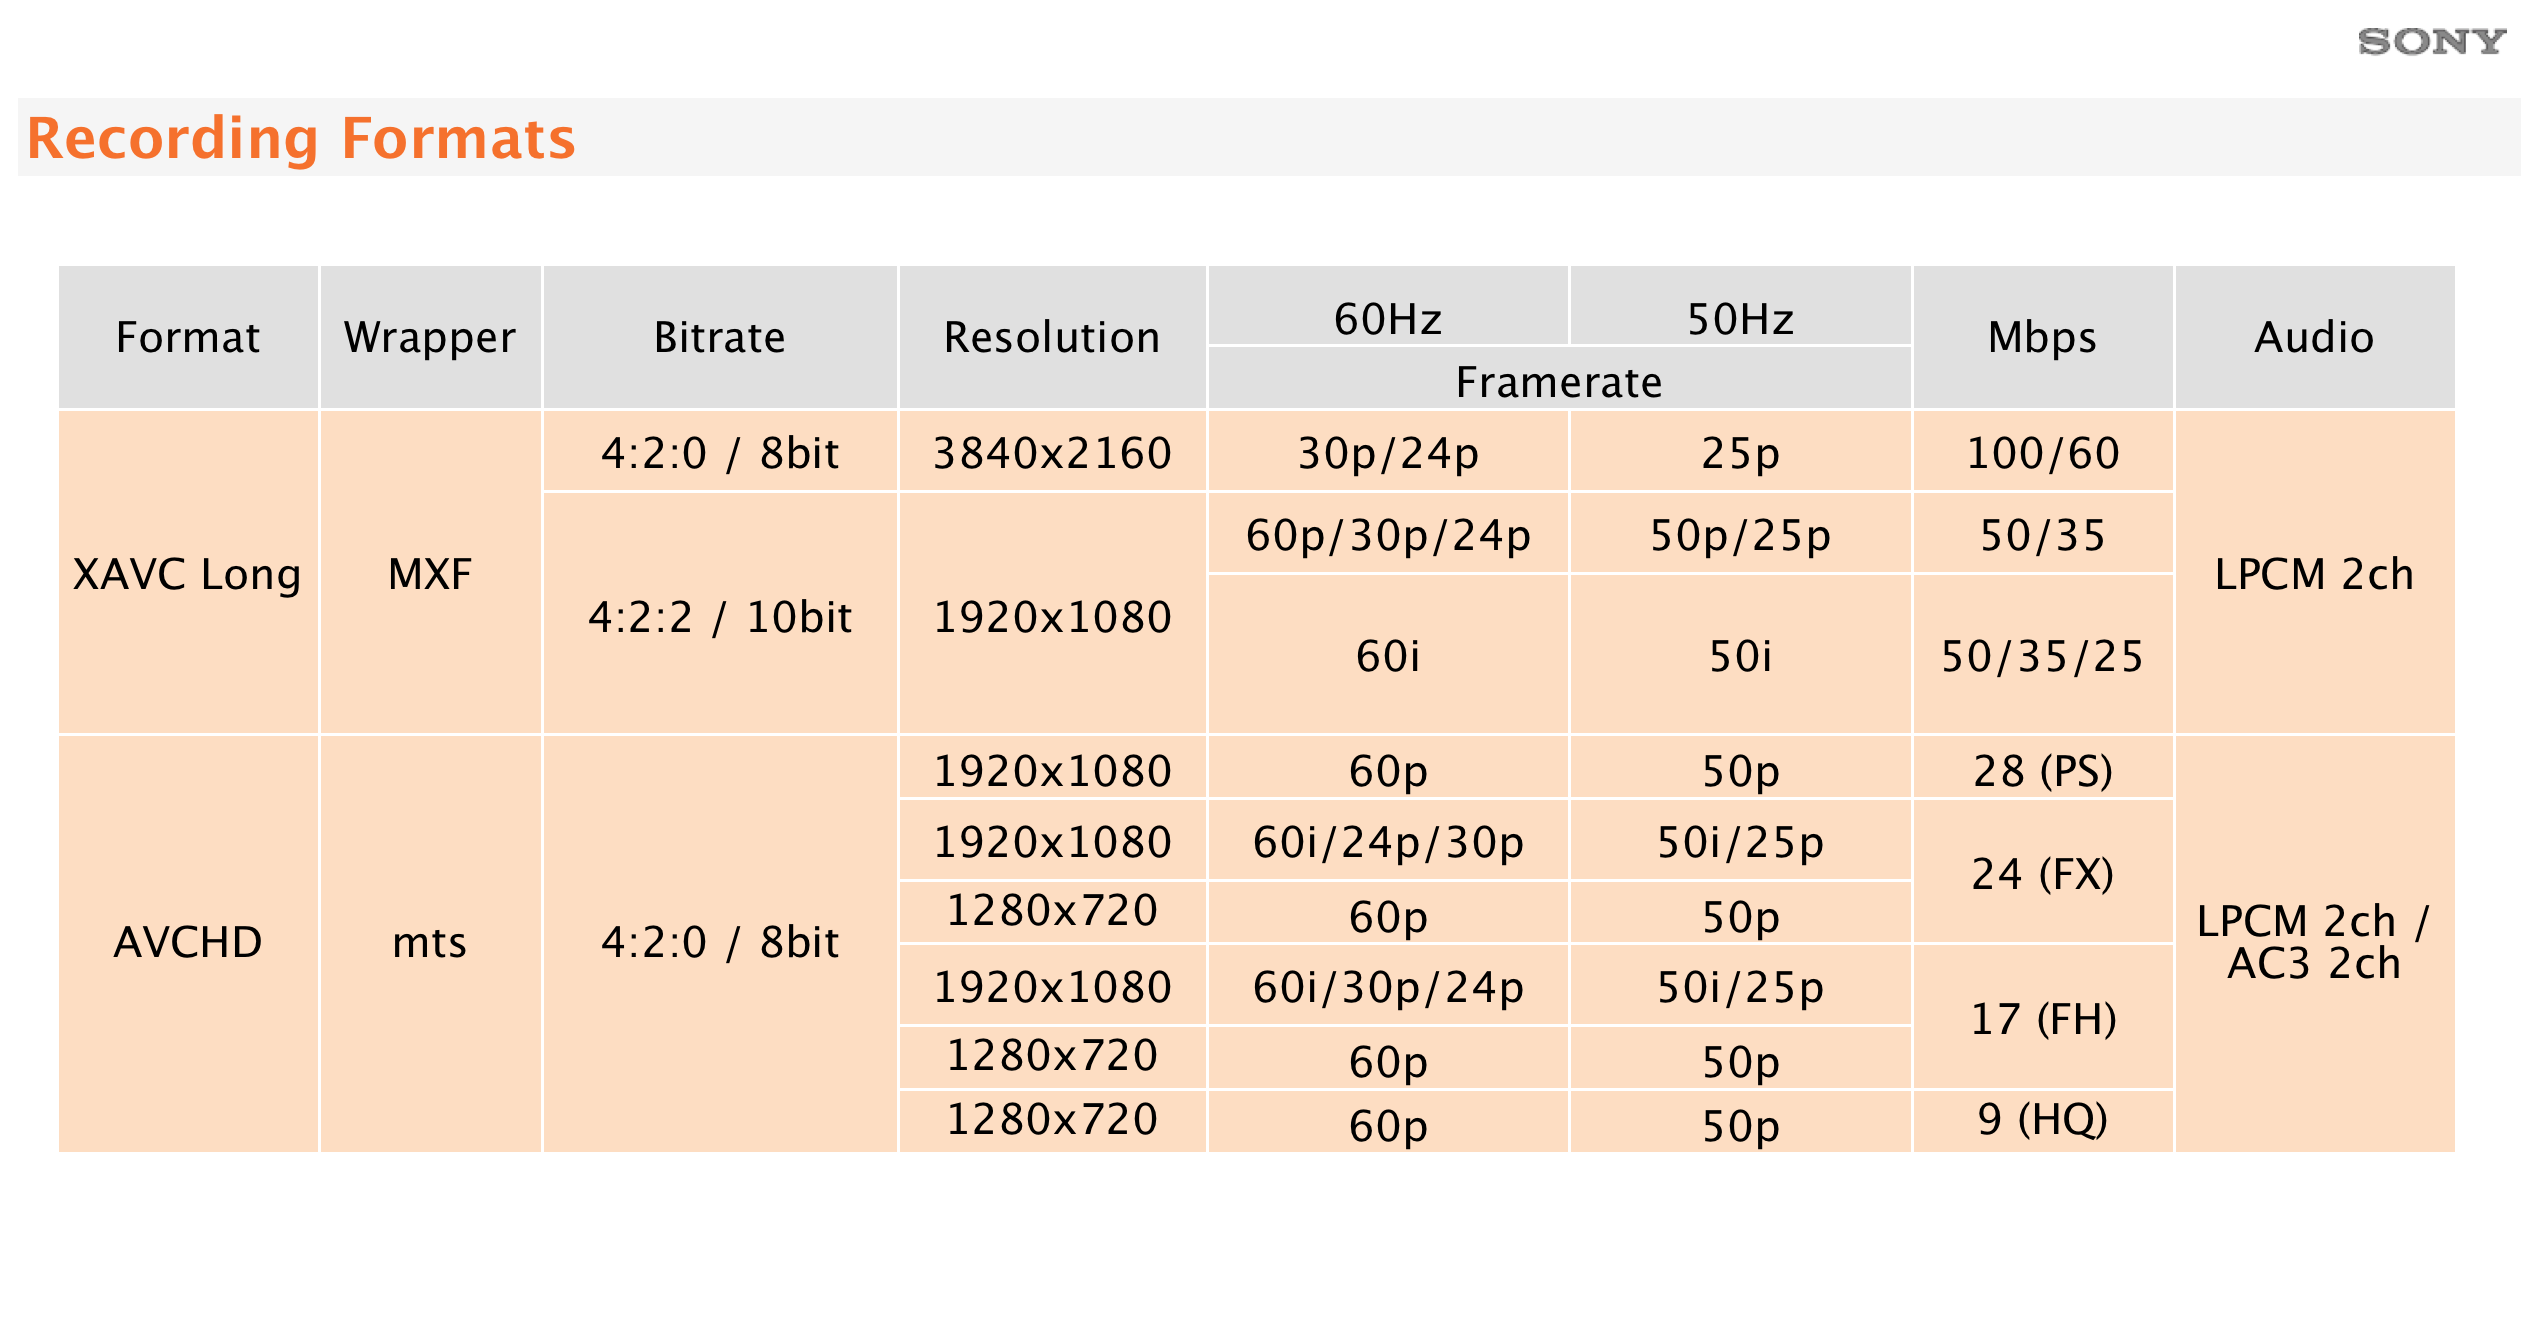The width and height of the screenshot is (2538, 1342).
Task: Select the Audio column header
Action: tap(2314, 338)
